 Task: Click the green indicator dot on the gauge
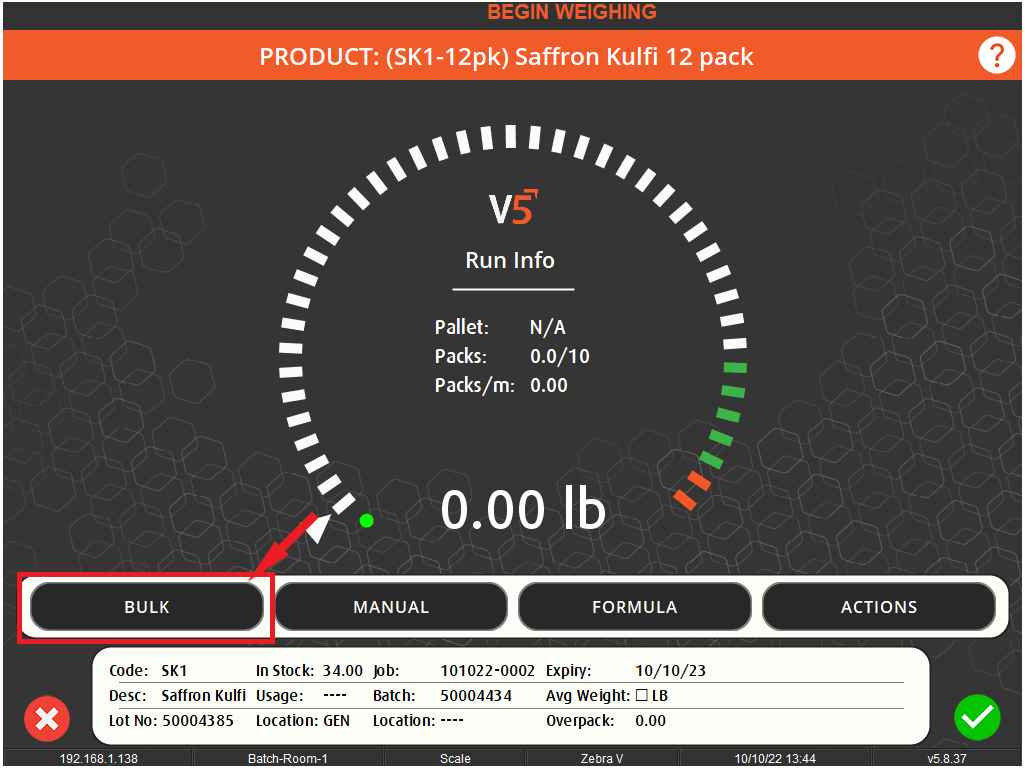[367, 521]
